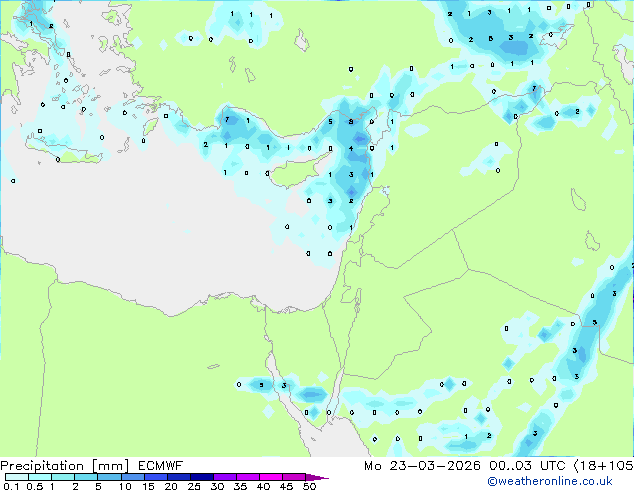Pick the 5–10 mm legend swatch

click(109, 477)
